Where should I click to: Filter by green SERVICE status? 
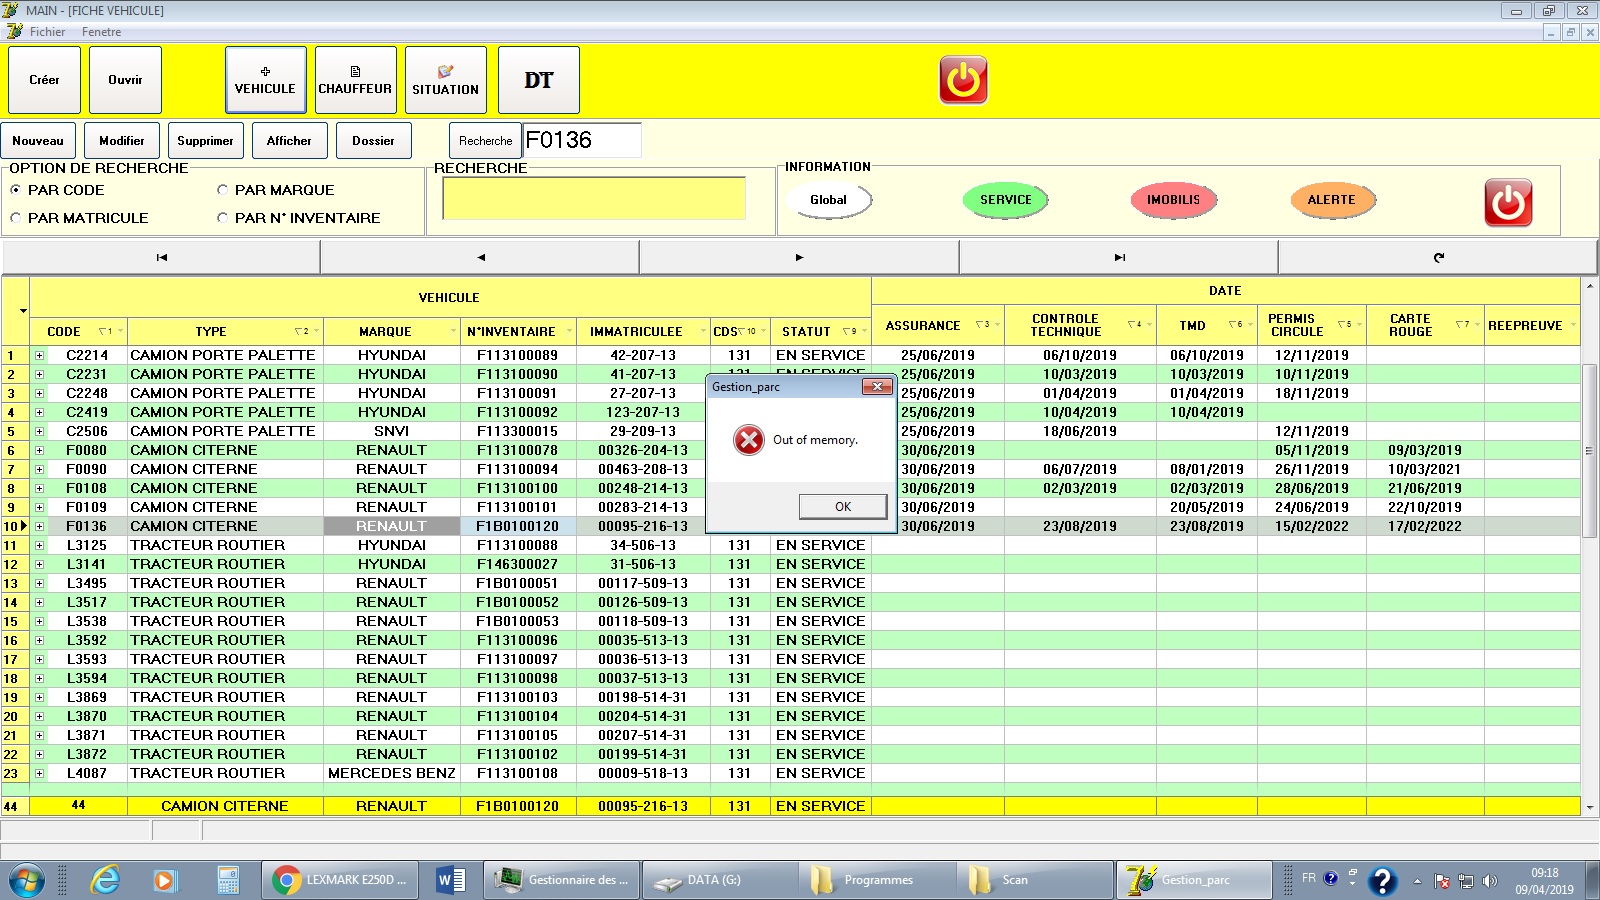1005,200
